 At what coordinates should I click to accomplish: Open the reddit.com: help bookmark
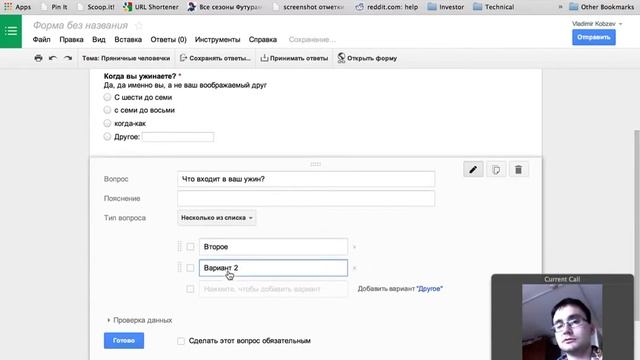pos(387,7)
